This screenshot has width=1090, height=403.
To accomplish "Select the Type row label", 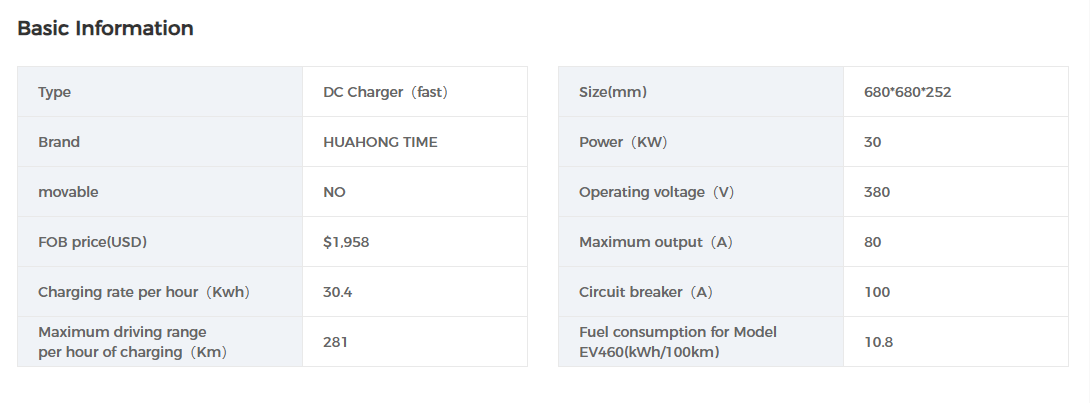I will [x=55, y=92].
